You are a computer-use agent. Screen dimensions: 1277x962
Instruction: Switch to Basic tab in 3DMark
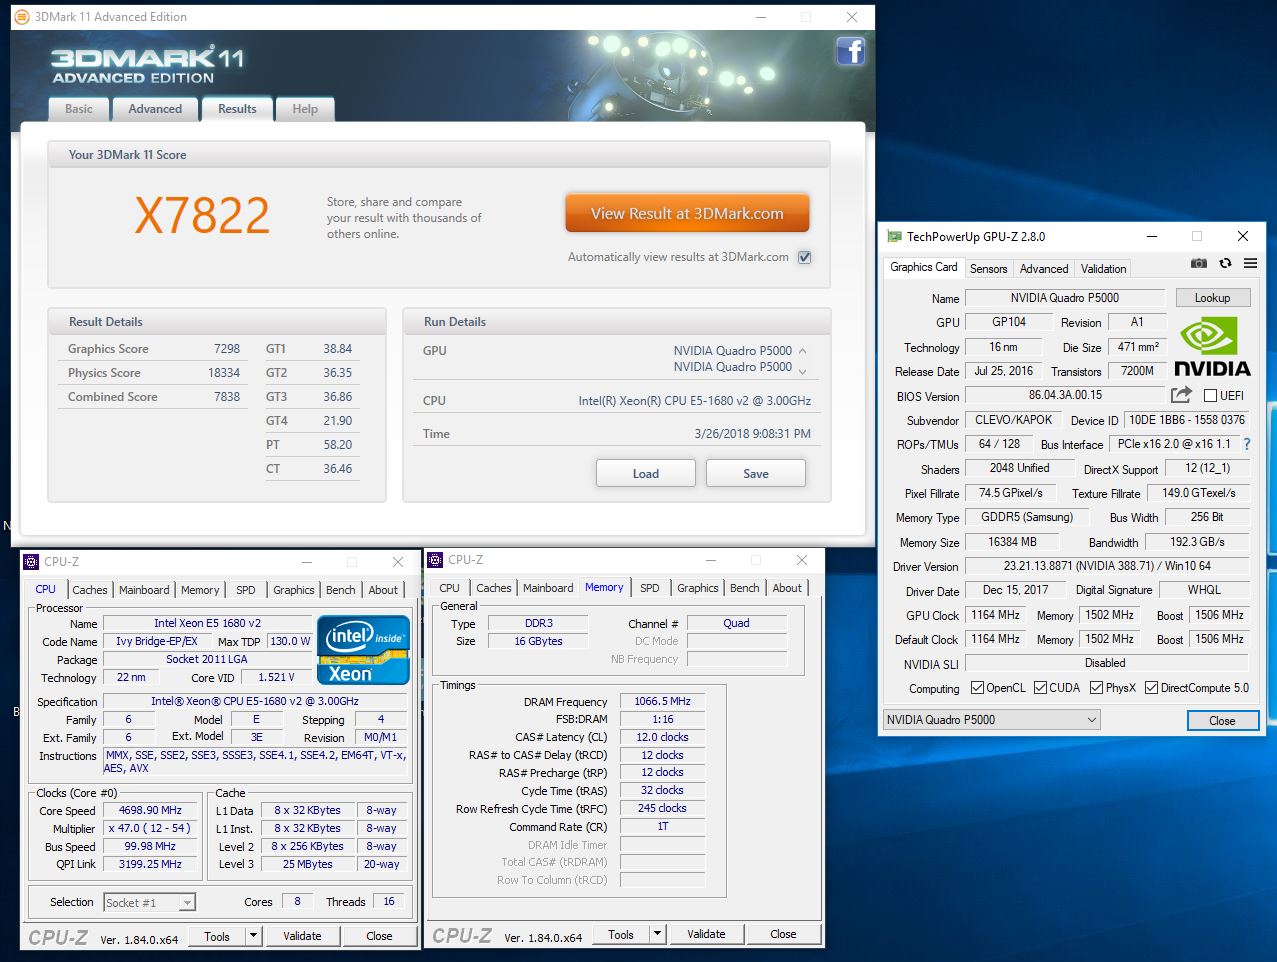coord(79,109)
